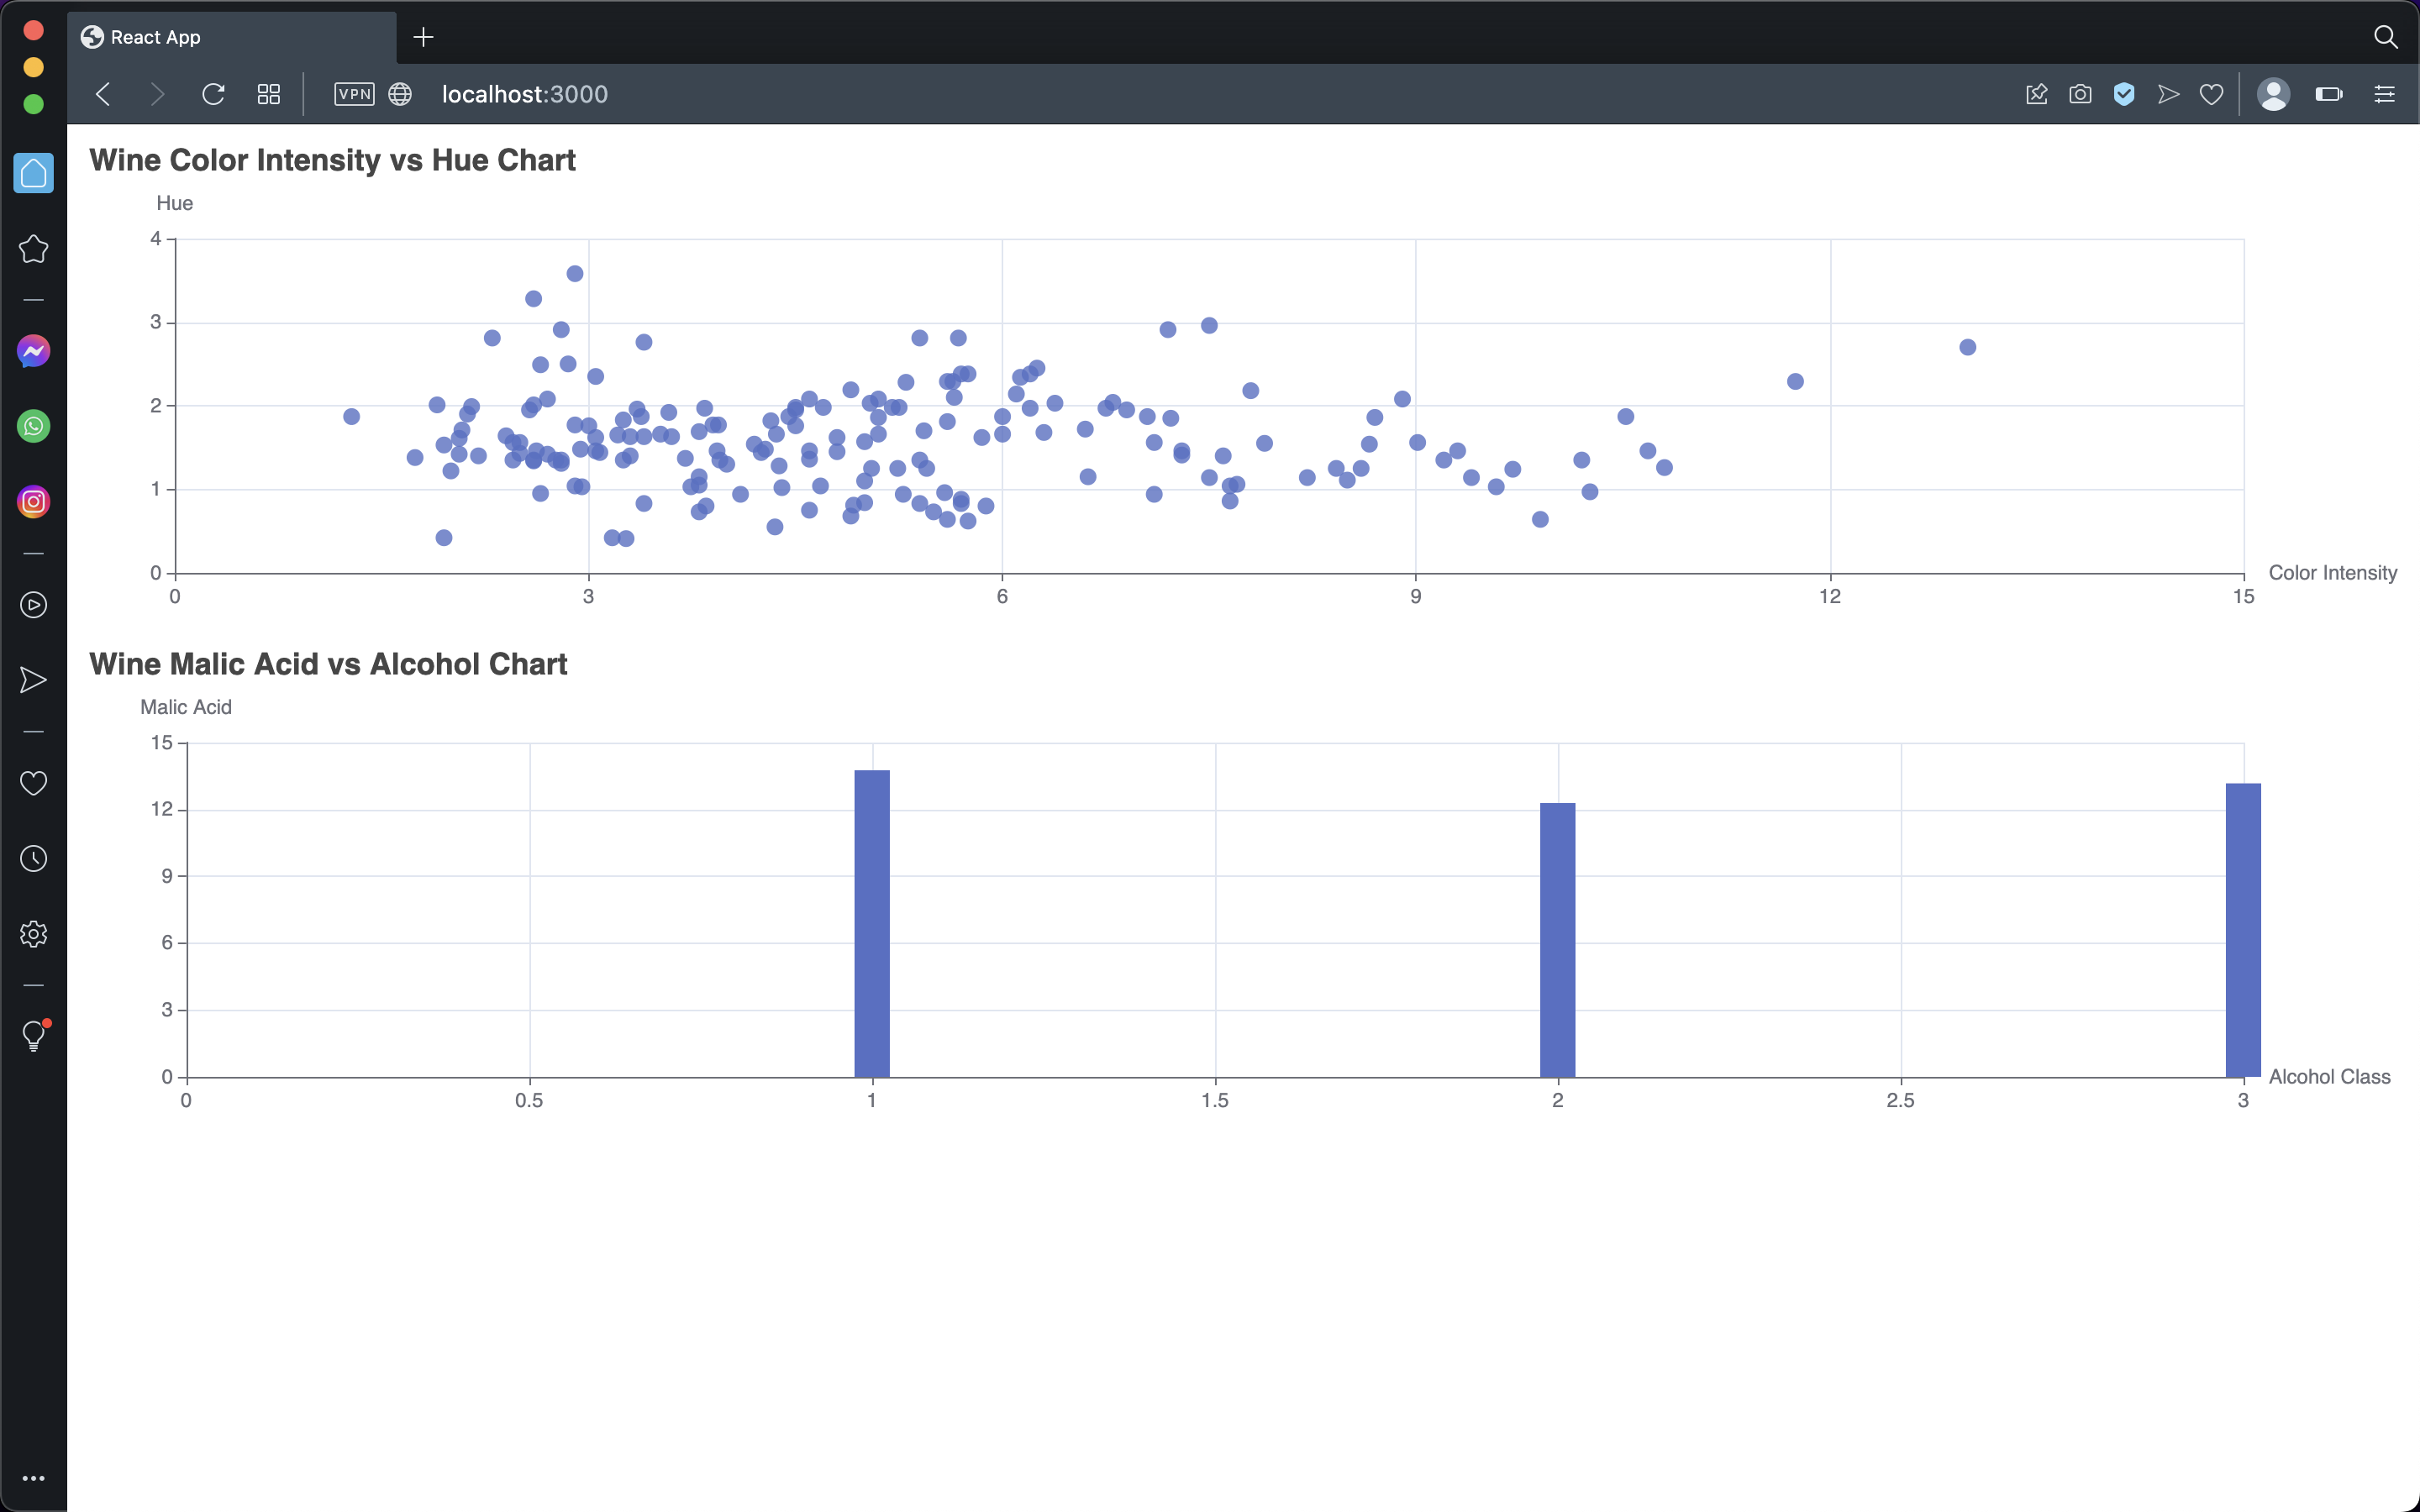Open WhatsApp in the sidebar
This screenshot has height=1512, width=2420.
click(x=33, y=427)
